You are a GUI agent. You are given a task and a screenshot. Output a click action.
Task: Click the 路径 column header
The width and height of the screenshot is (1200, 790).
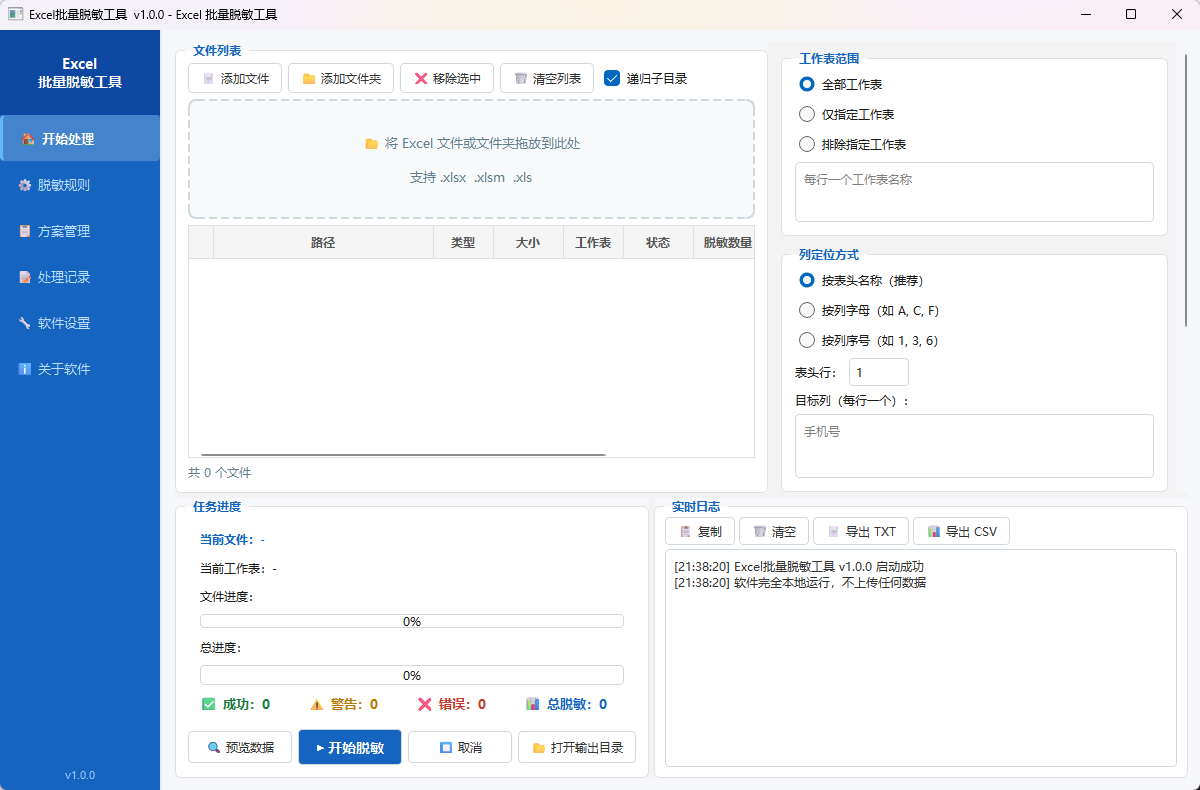(x=323, y=243)
